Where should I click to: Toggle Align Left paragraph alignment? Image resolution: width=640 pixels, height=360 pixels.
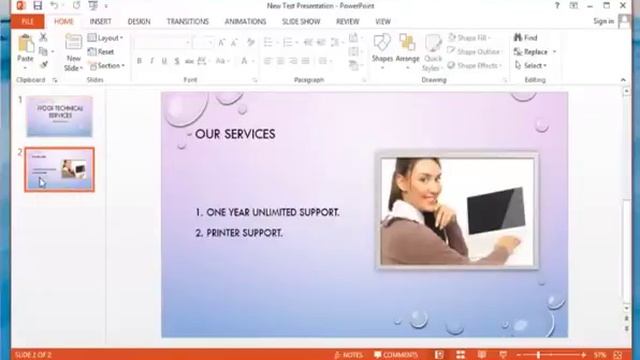[267, 61]
